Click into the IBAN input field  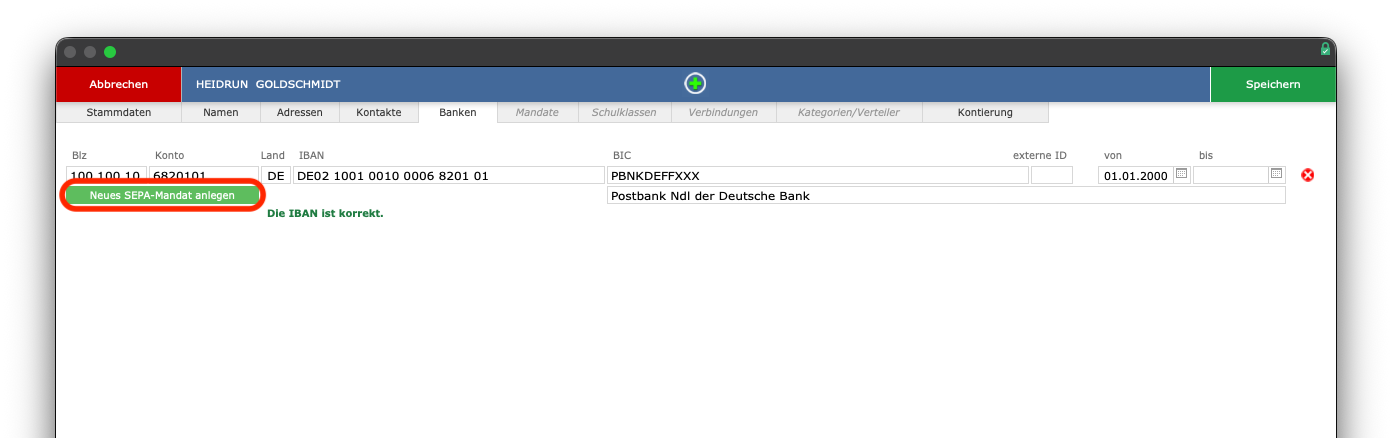pos(448,176)
